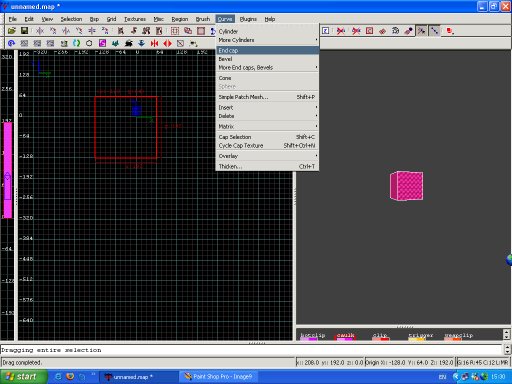Switch to Paint Shop Pro taskbar button
512x384 pixels.
219,377
